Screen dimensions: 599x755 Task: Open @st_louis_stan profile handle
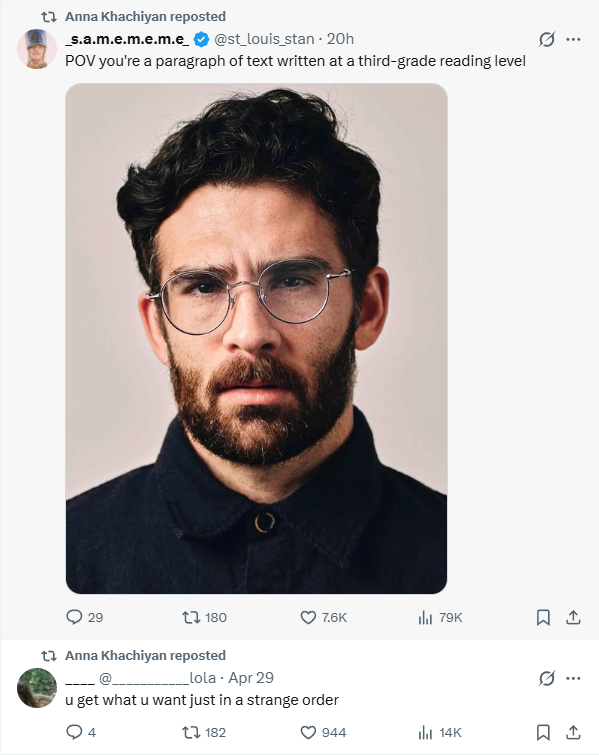point(264,39)
